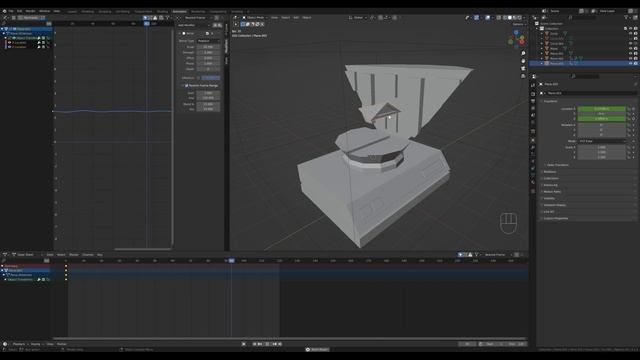Select the Select Box tool in viewport
640x360 pixels.
tap(243, 24)
